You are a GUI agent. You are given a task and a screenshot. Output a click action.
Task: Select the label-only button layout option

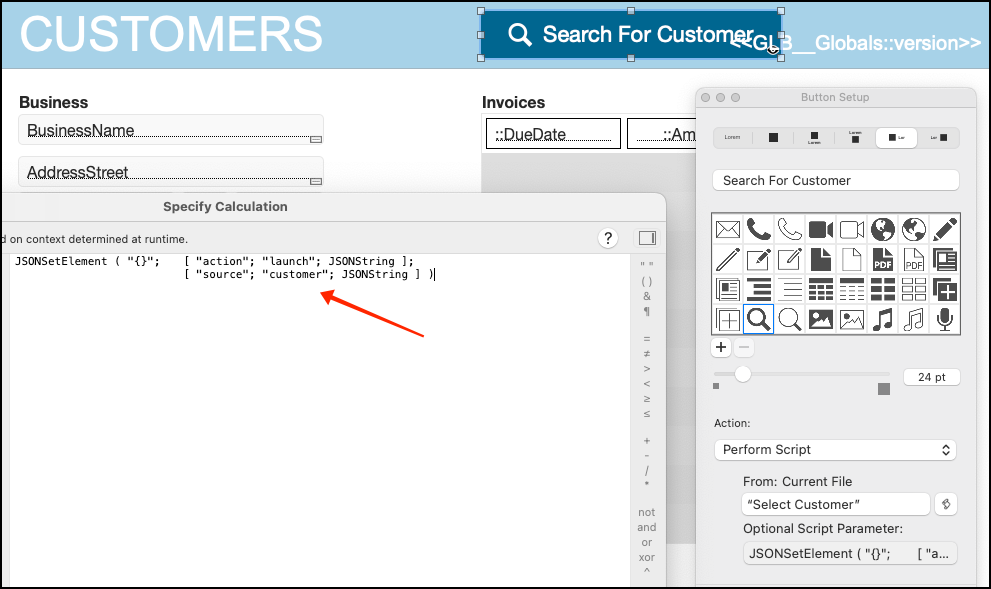click(x=733, y=137)
